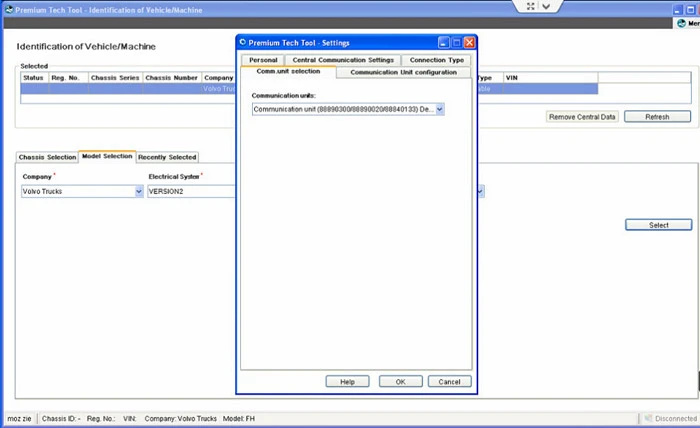Click the Remove Central Data button
Viewport: 700px width, 428px height.
[582, 117]
